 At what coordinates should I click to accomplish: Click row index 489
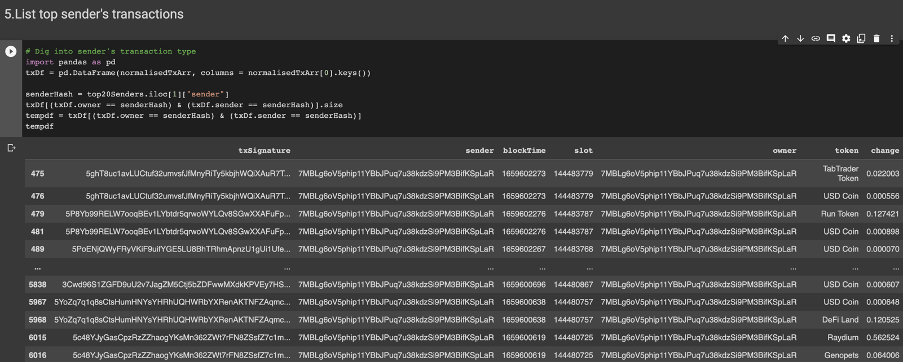(37, 249)
